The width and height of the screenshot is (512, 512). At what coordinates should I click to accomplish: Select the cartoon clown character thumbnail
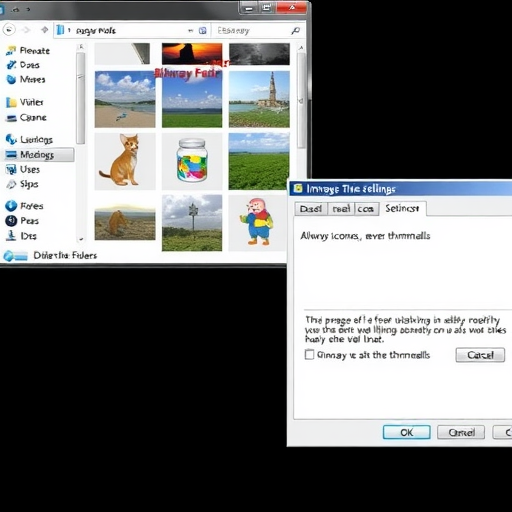pos(257,223)
